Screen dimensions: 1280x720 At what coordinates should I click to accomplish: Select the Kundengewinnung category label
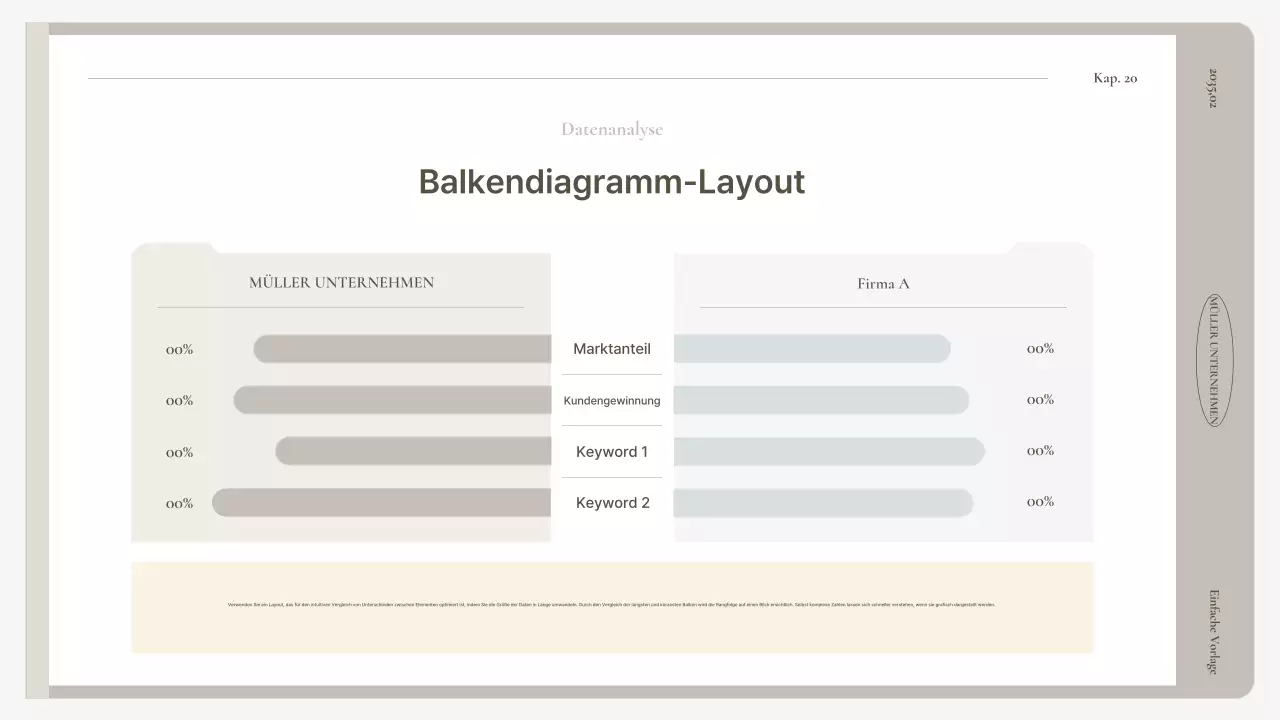[x=612, y=400]
